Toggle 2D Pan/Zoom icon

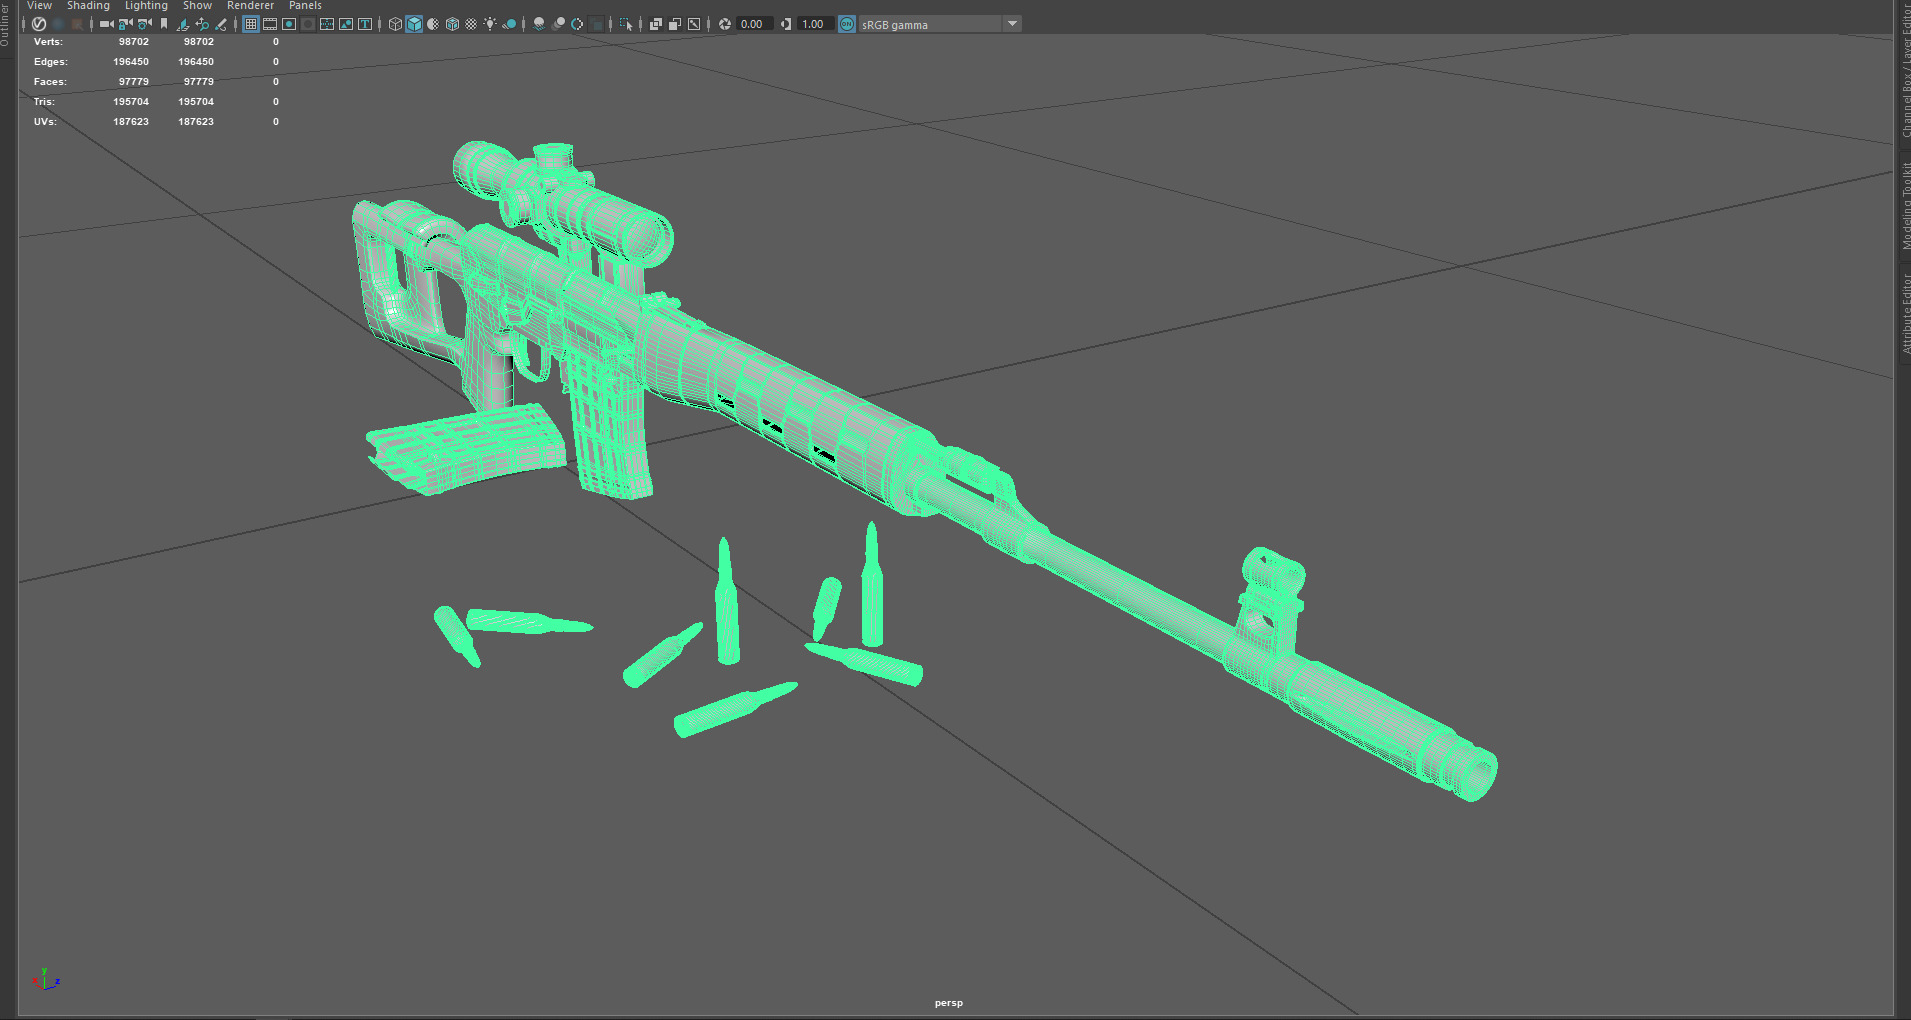[202, 24]
